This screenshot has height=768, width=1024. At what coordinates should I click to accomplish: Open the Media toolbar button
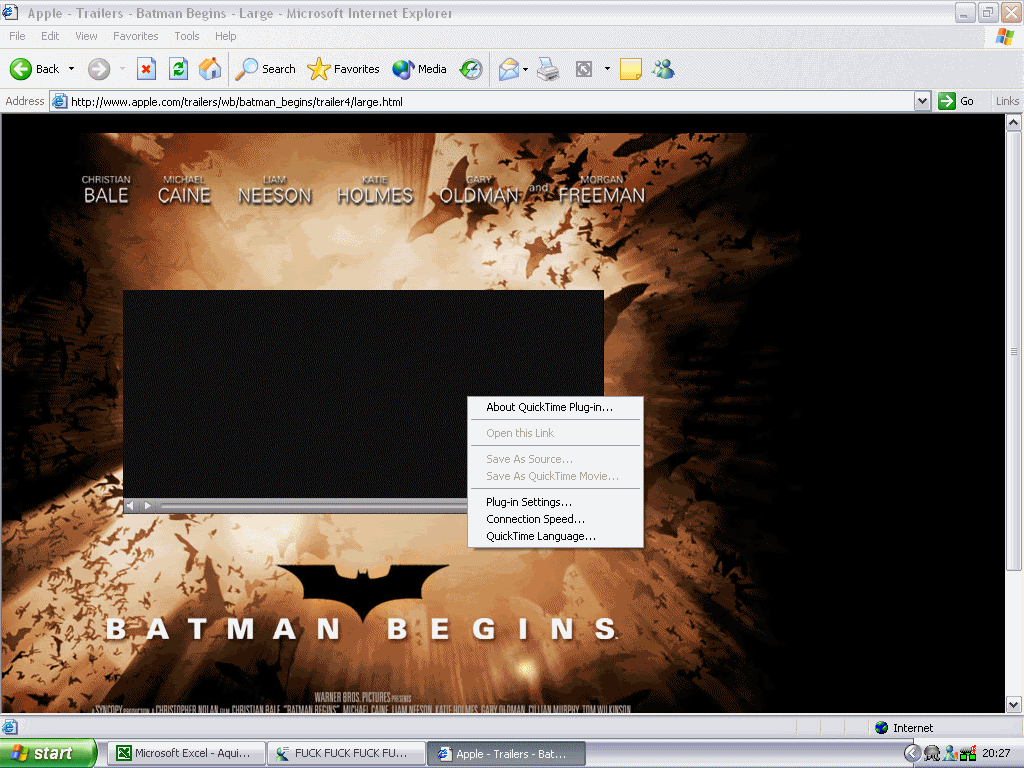tap(419, 69)
